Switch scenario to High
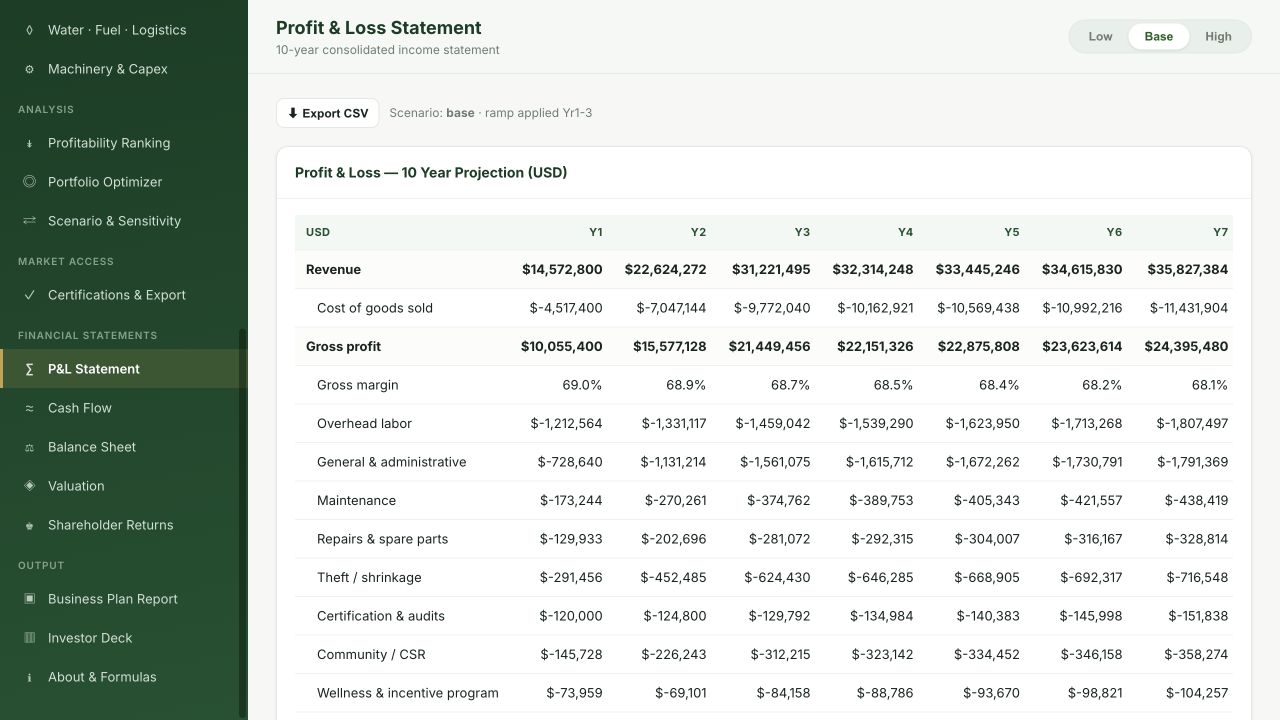Image resolution: width=1280 pixels, height=720 pixels. (1218, 37)
